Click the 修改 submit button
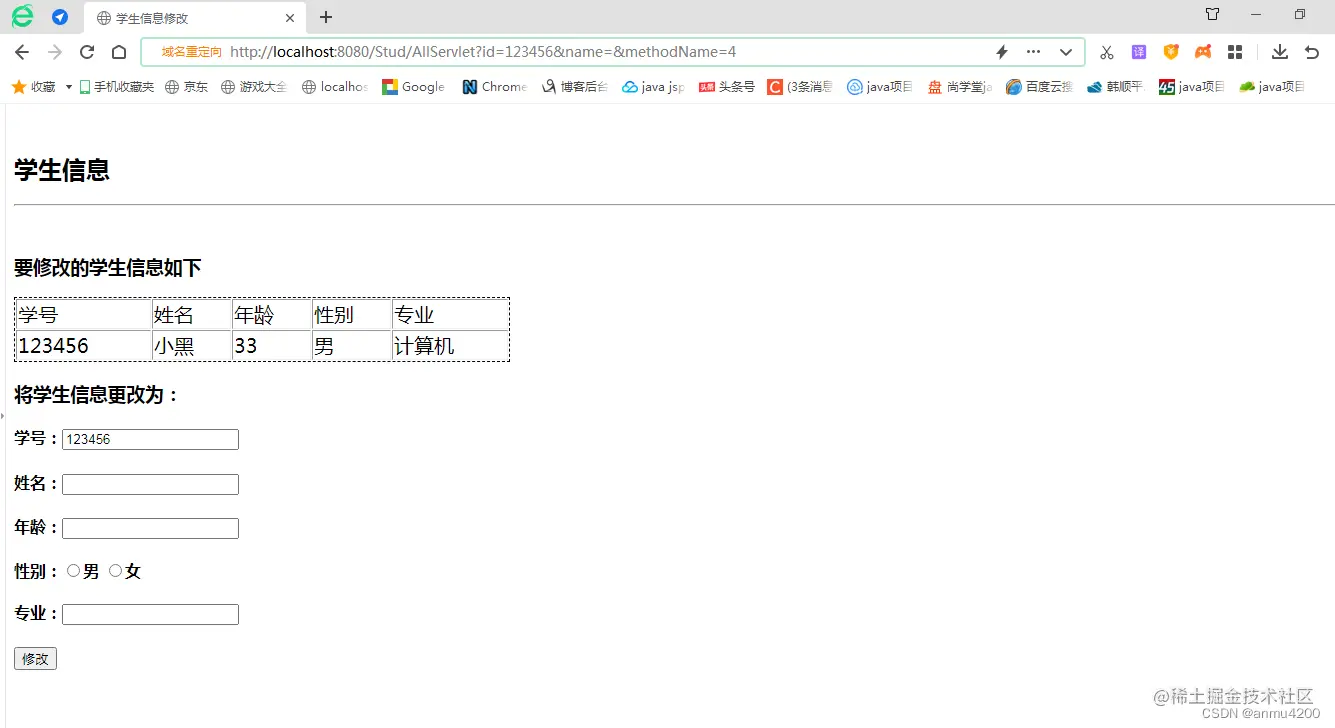1335x728 pixels. click(34, 658)
